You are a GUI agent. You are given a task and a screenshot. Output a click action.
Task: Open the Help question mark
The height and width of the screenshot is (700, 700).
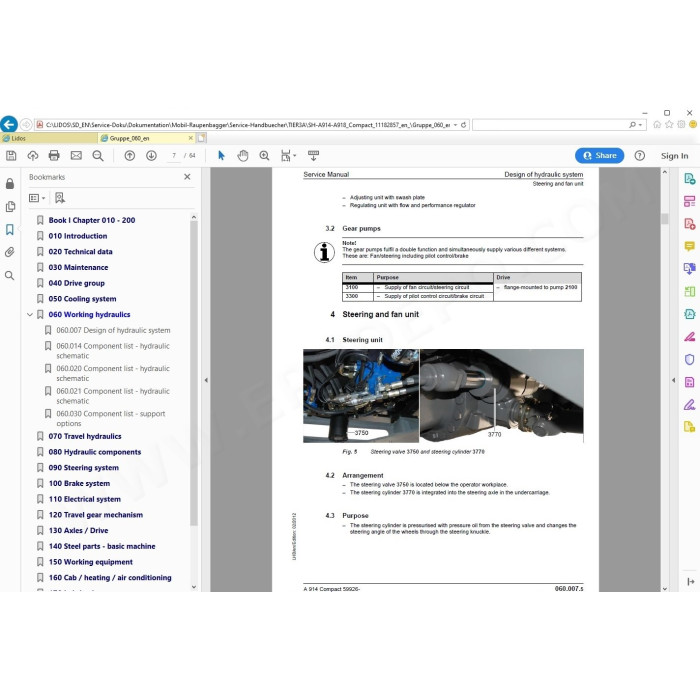pyautogui.click(x=640, y=155)
